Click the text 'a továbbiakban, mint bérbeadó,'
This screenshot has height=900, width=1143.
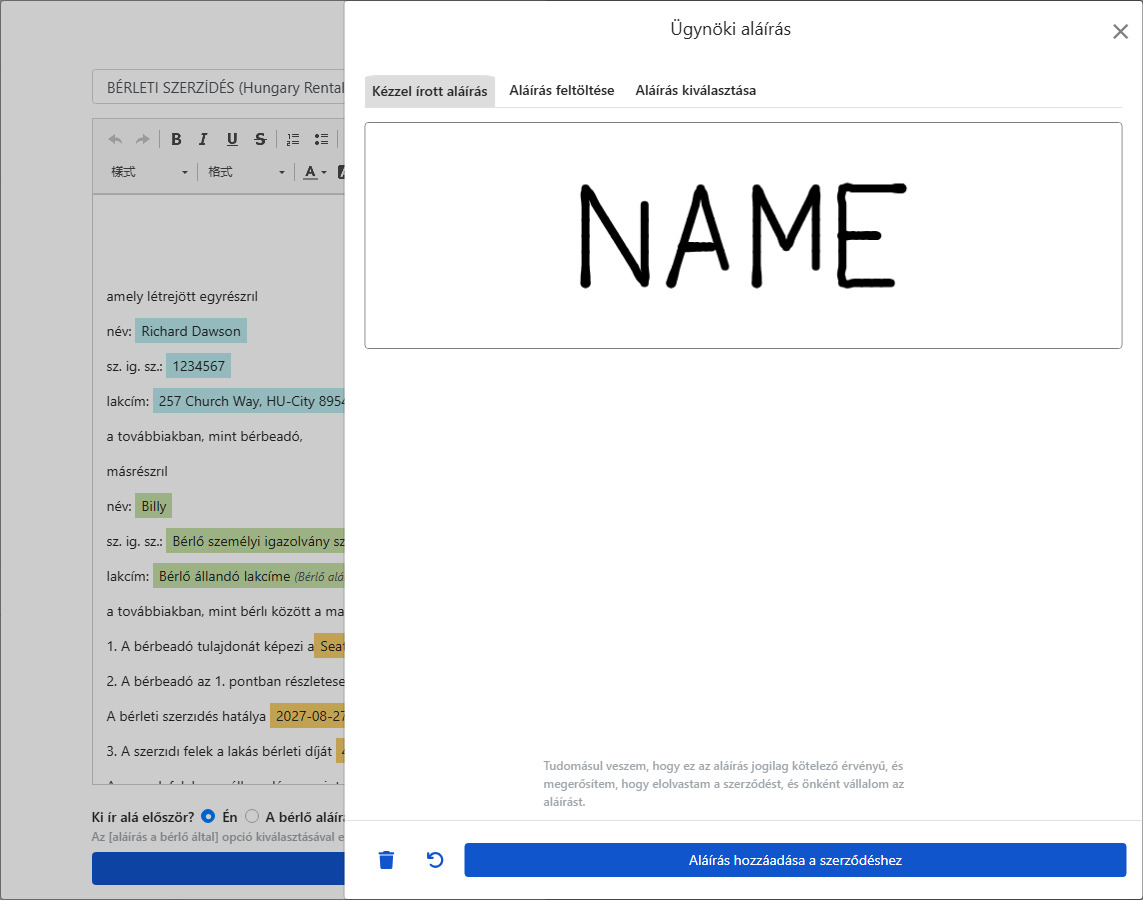(x=204, y=437)
